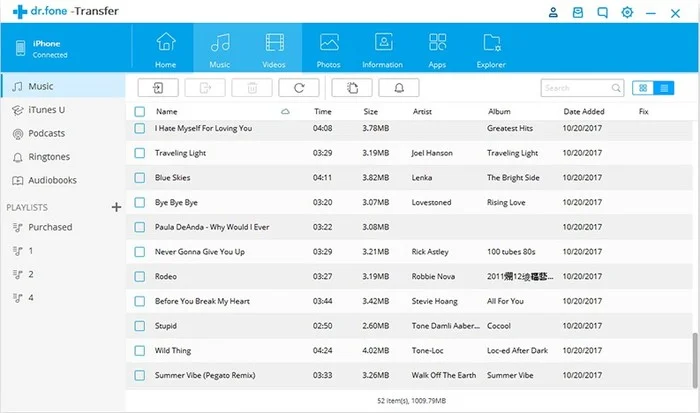The width and height of the screenshot is (700, 413).
Task: Click the Walk Off The Earth artist cell
Action: [444, 375]
